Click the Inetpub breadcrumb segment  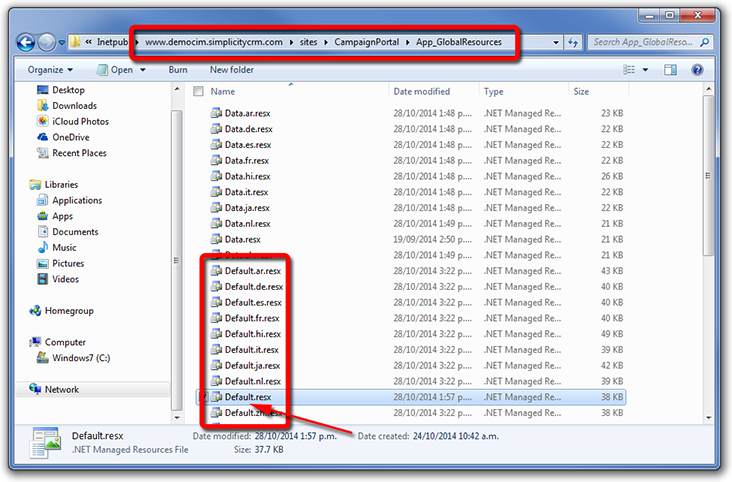[x=112, y=42]
